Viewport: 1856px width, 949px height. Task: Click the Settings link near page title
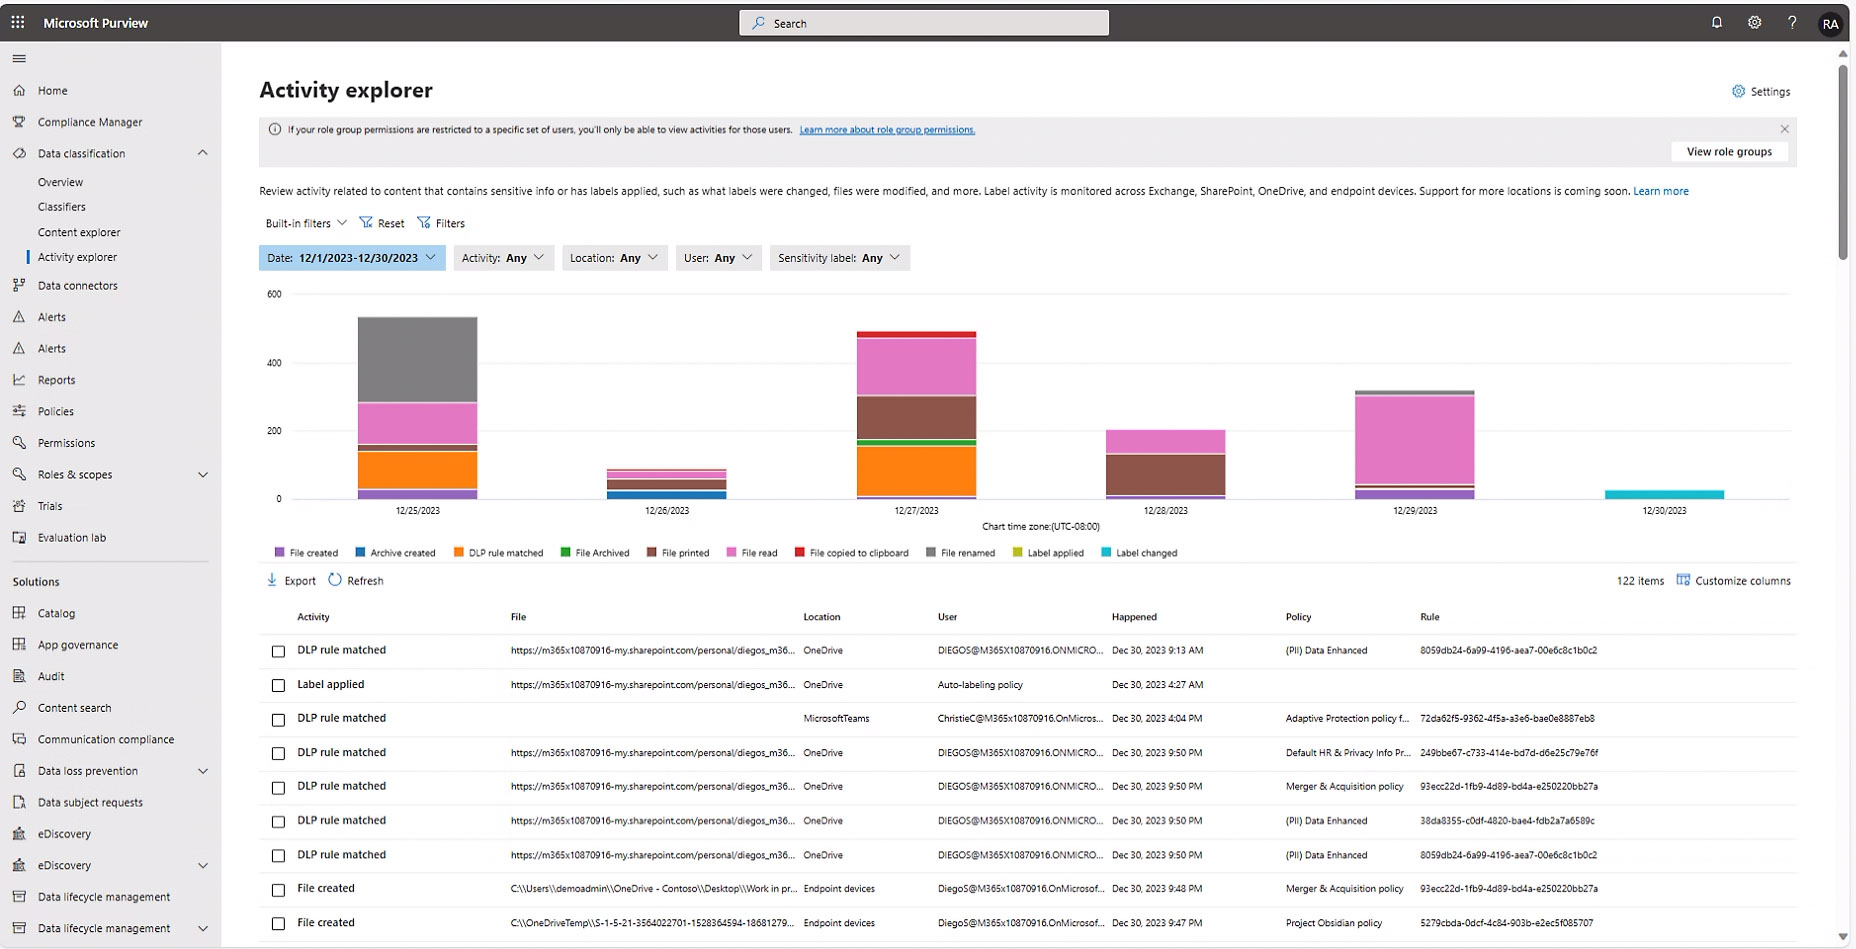[x=1761, y=91]
